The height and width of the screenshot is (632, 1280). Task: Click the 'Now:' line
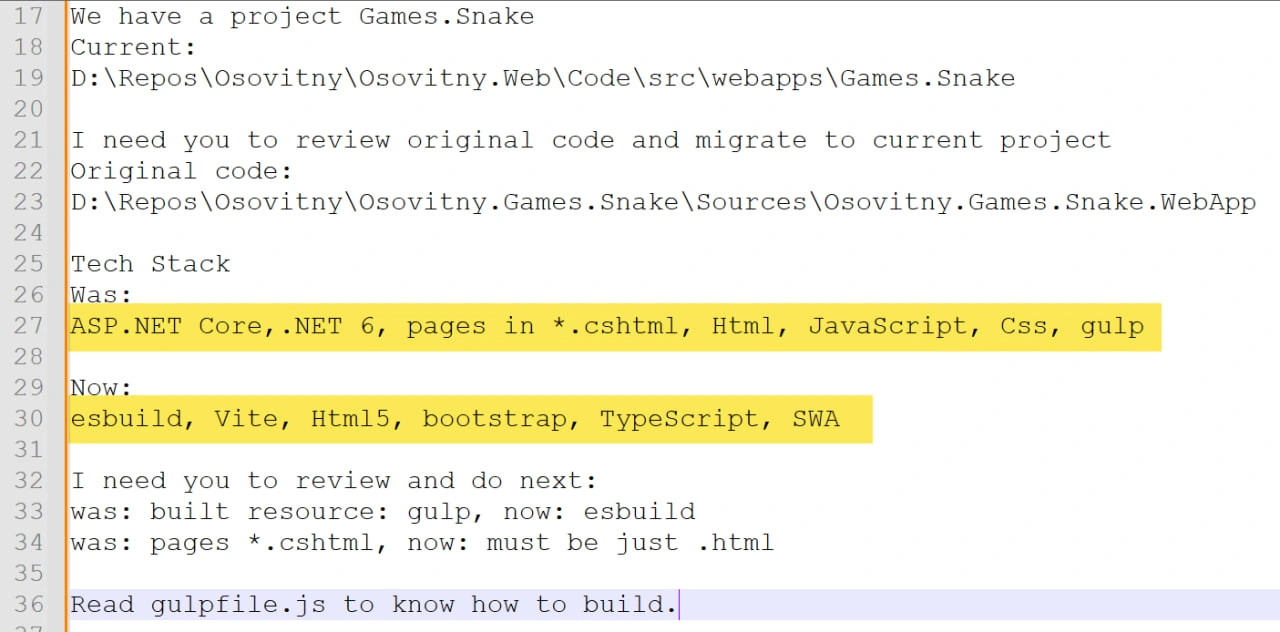(x=101, y=388)
